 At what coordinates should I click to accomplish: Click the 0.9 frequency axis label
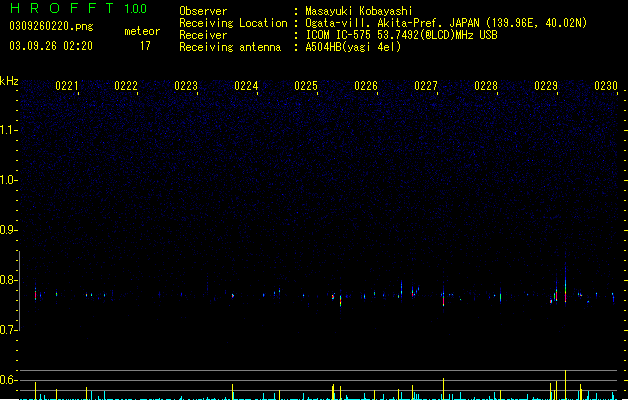click(9, 230)
